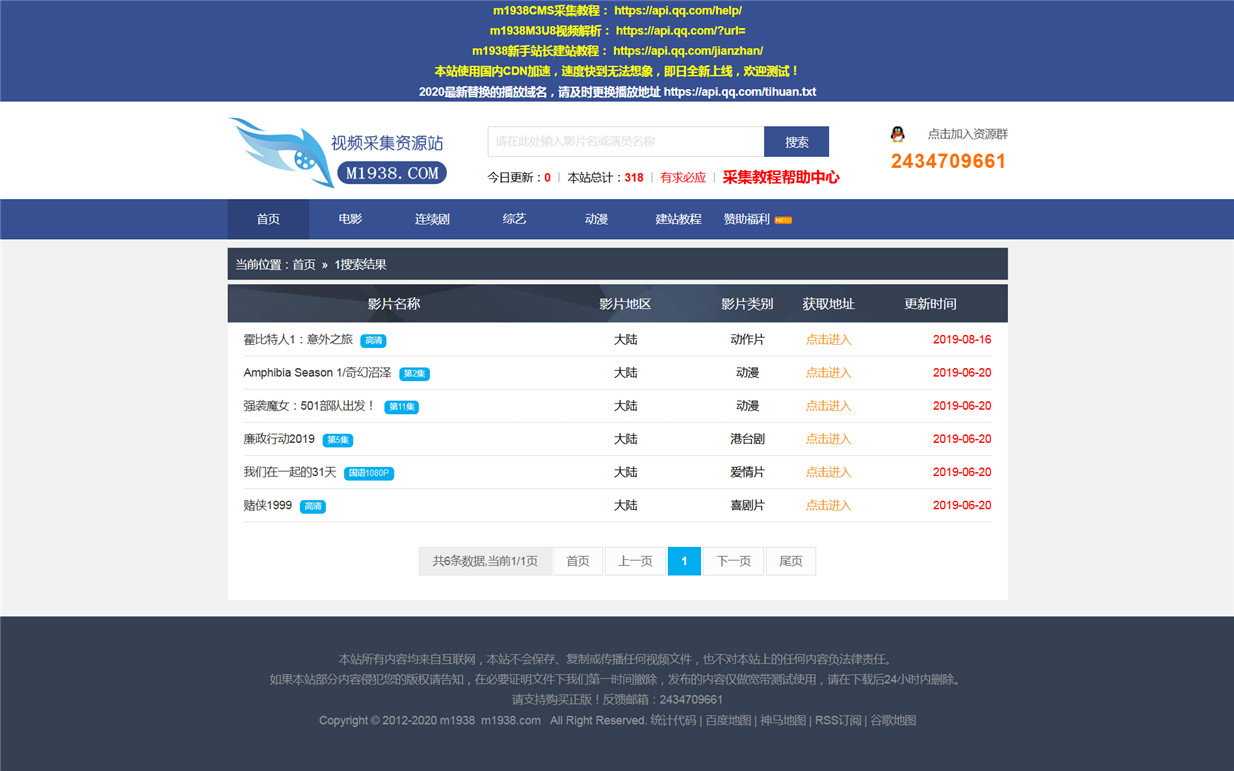Click 首页 in the breadcrumb path
The width and height of the screenshot is (1234, 771).
click(x=304, y=265)
